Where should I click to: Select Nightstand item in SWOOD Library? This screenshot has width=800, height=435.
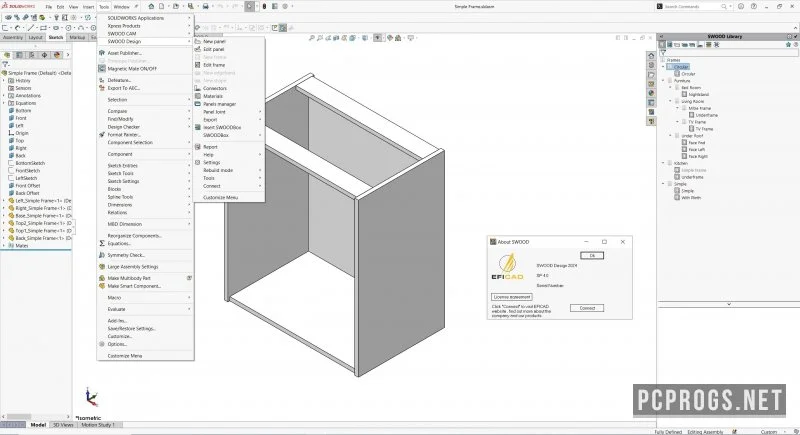coord(698,94)
